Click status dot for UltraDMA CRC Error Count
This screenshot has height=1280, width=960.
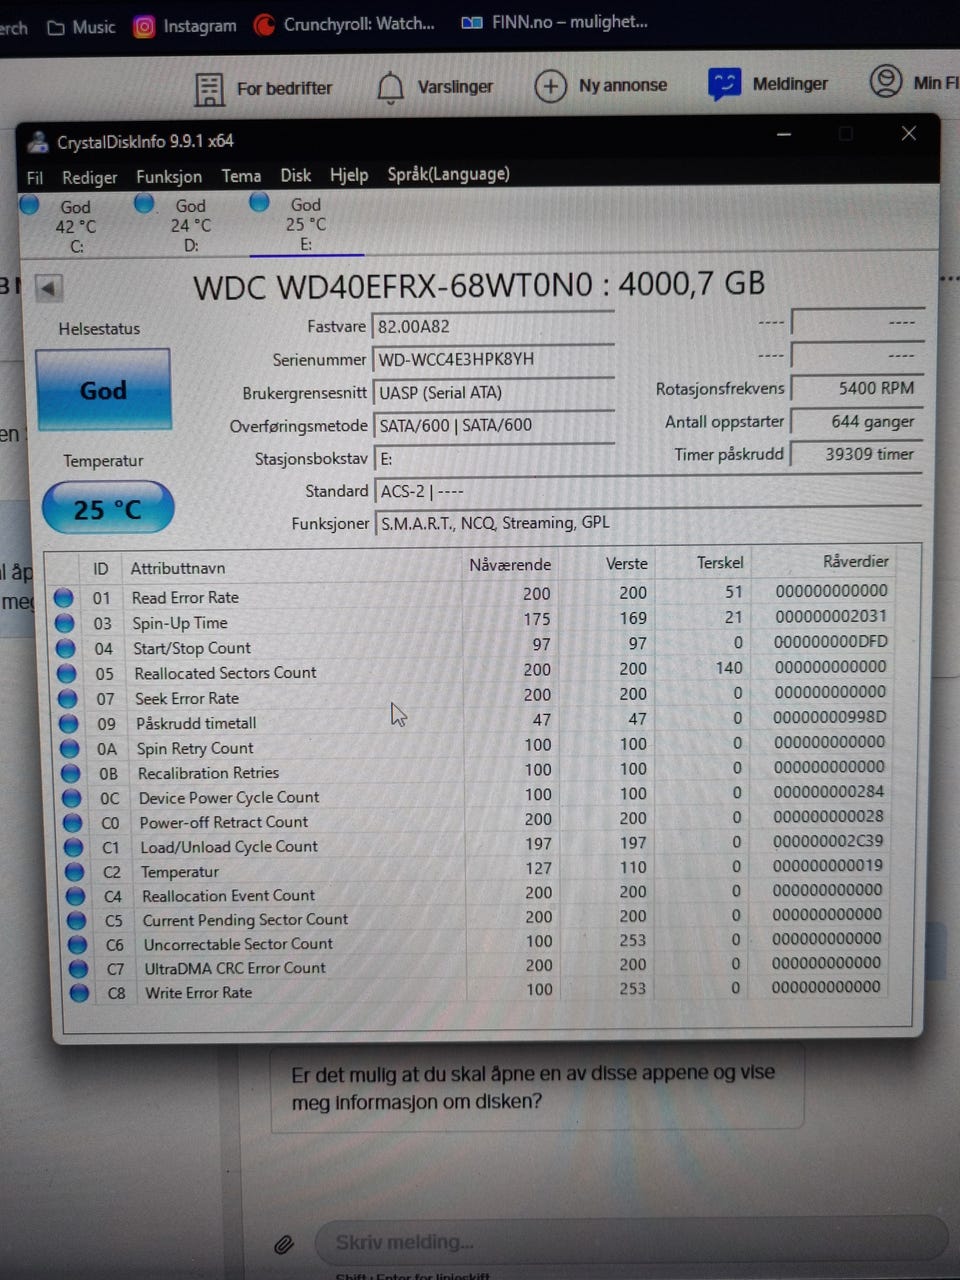coord(78,968)
